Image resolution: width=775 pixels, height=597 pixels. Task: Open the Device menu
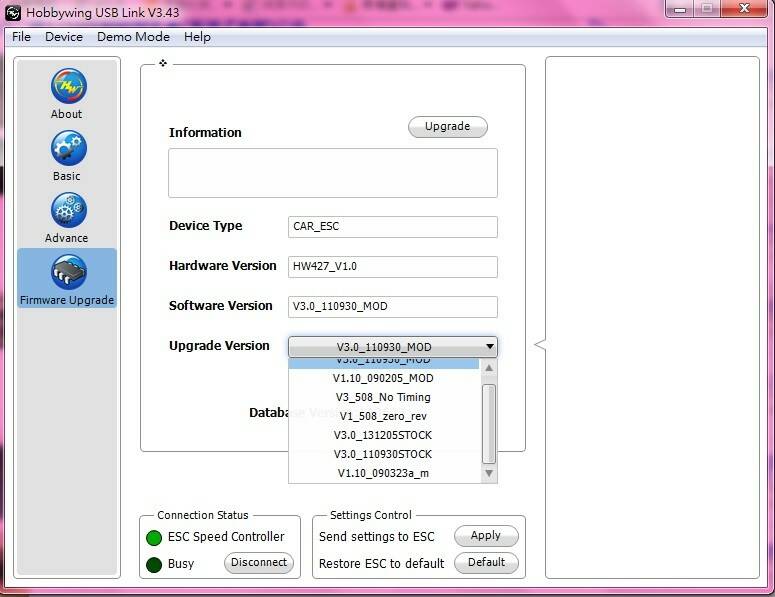pos(64,37)
